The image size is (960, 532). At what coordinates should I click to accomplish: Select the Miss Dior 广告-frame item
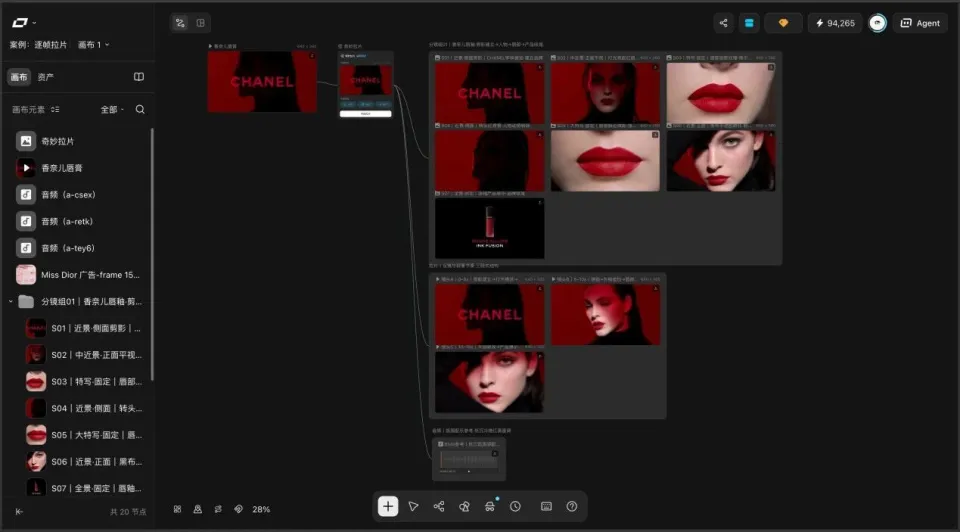(80, 275)
